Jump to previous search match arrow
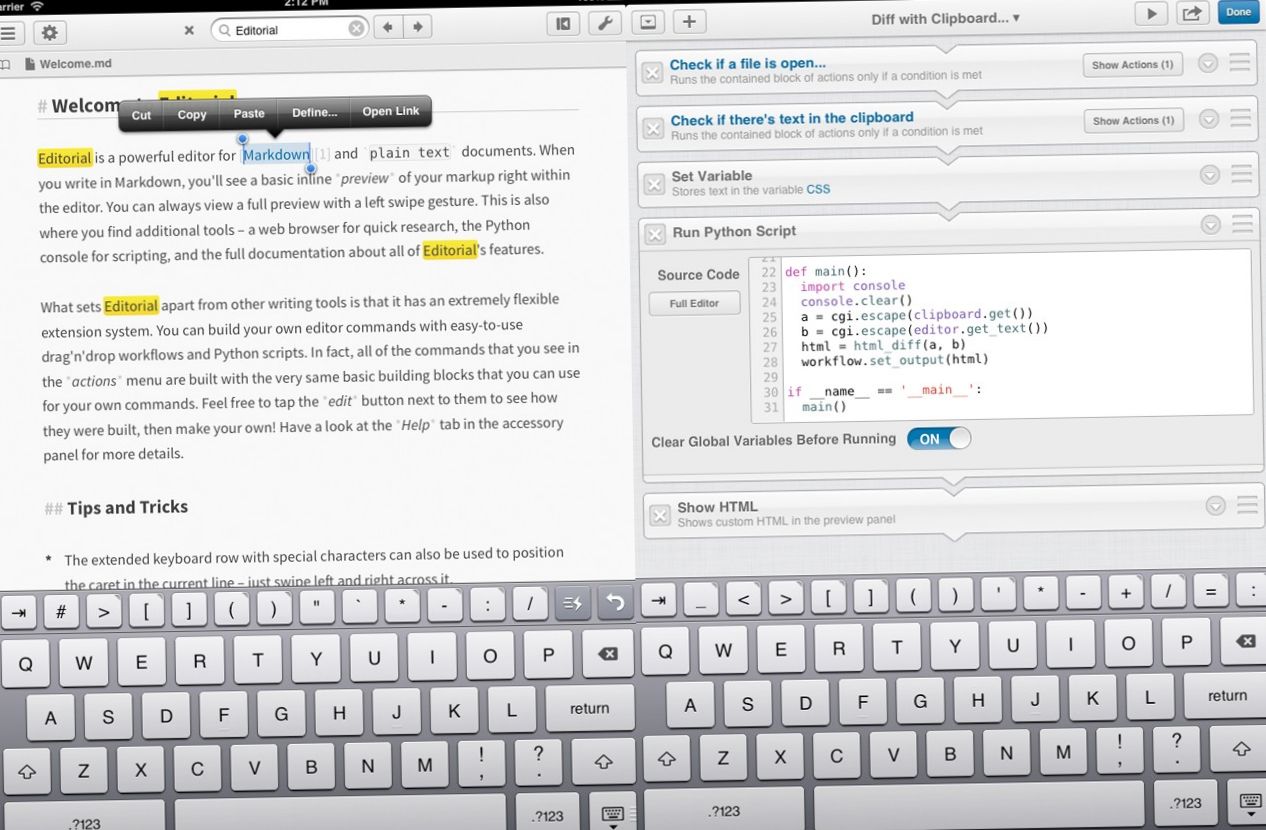Viewport: 1266px width, 830px height. [387, 27]
